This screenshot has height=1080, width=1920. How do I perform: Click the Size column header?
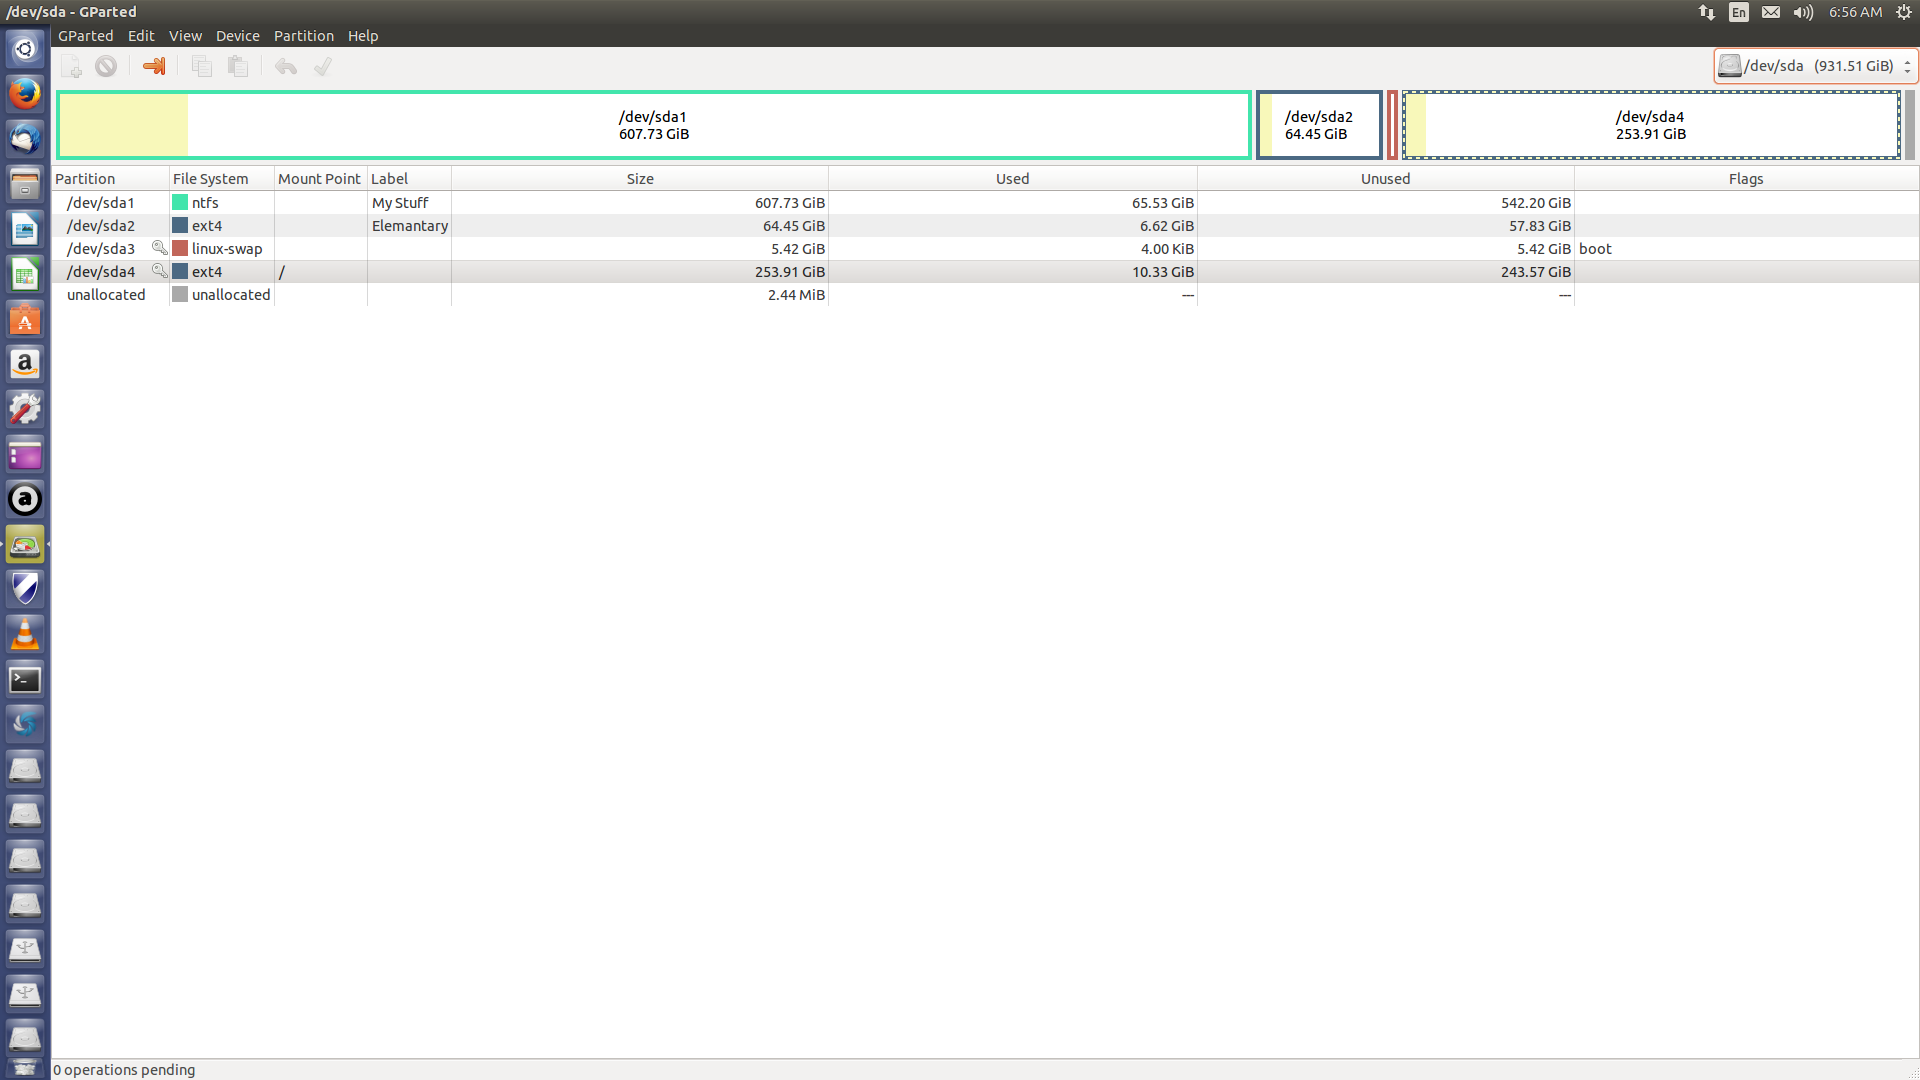[x=640, y=179]
